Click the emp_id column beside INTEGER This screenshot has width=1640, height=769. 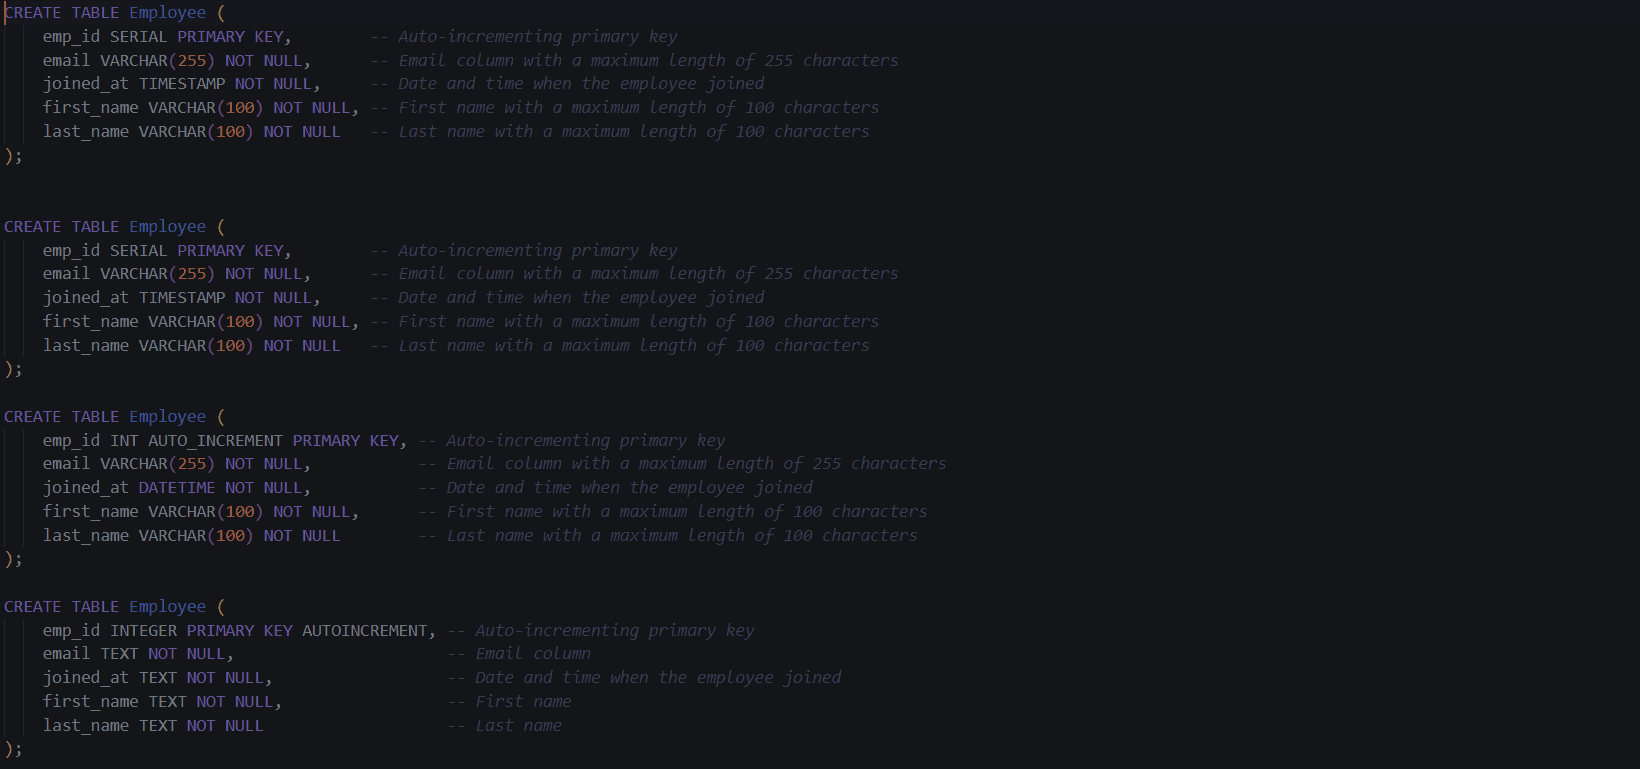(71, 631)
